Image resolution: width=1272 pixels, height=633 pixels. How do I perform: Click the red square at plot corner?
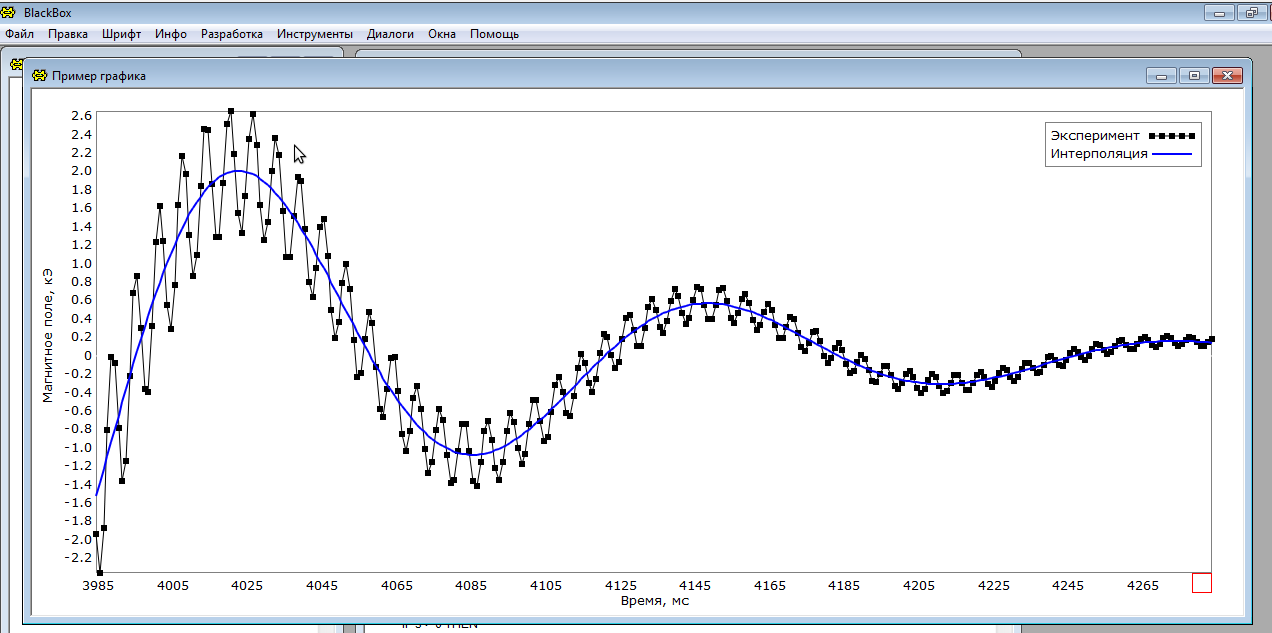1201,583
